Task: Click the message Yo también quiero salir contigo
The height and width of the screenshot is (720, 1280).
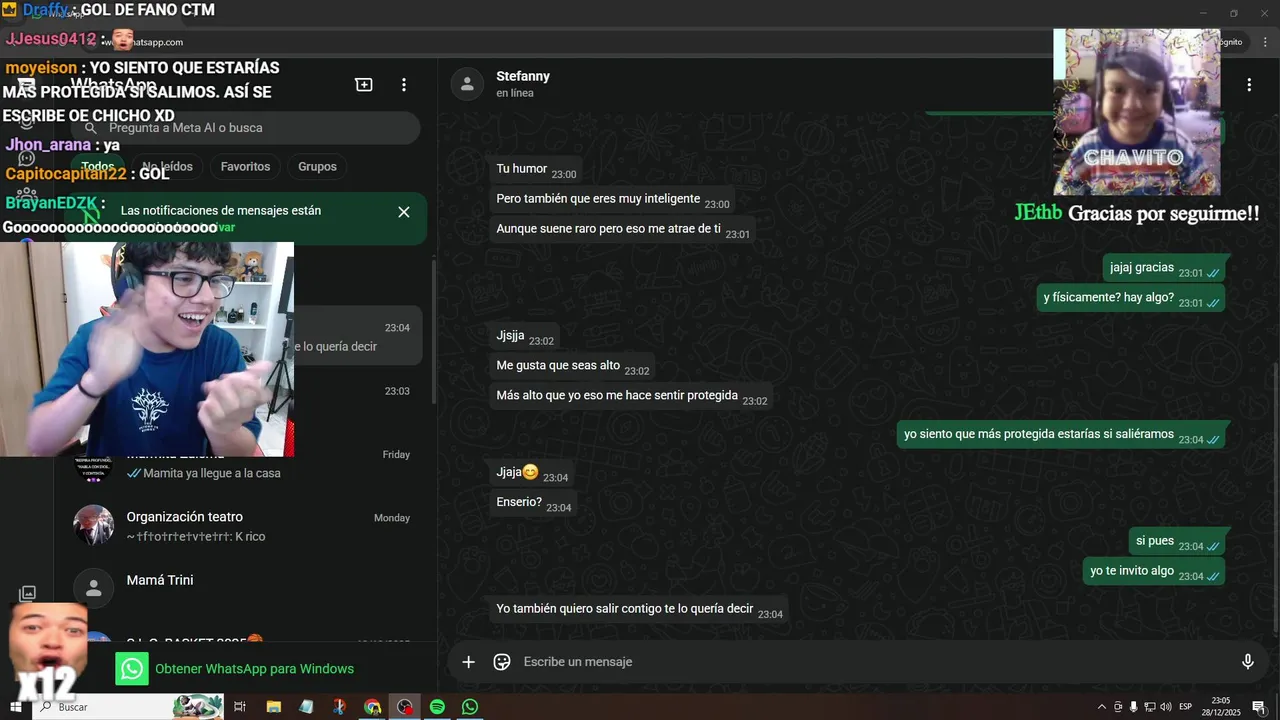Action: click(639, 610)
